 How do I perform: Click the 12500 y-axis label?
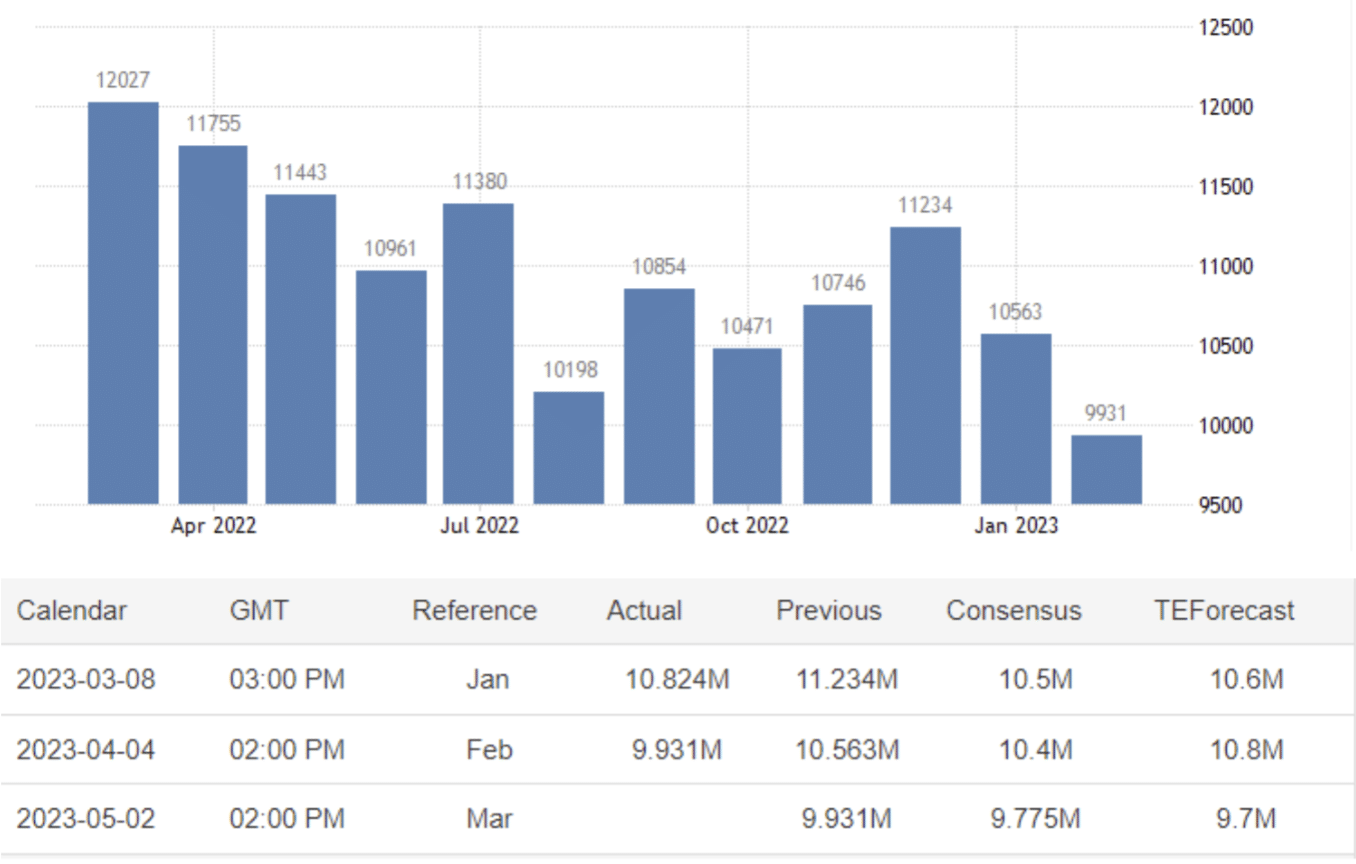(1225, 28)
